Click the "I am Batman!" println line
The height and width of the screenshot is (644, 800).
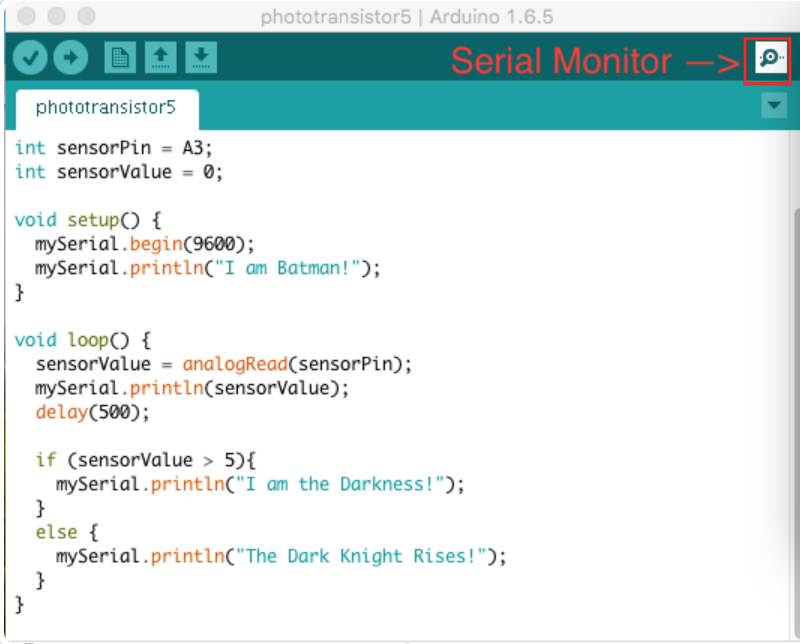click(208, 268)
